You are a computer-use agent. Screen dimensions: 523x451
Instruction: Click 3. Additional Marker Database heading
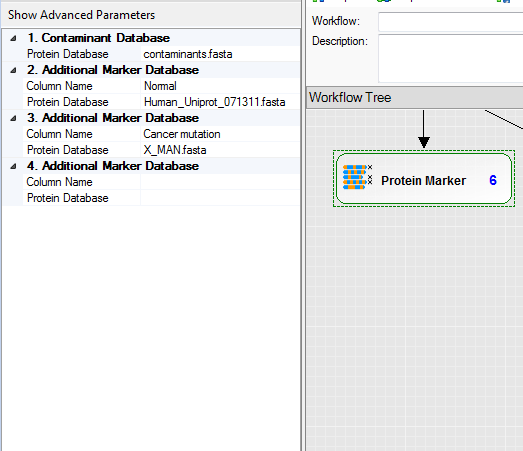point(113,118)
